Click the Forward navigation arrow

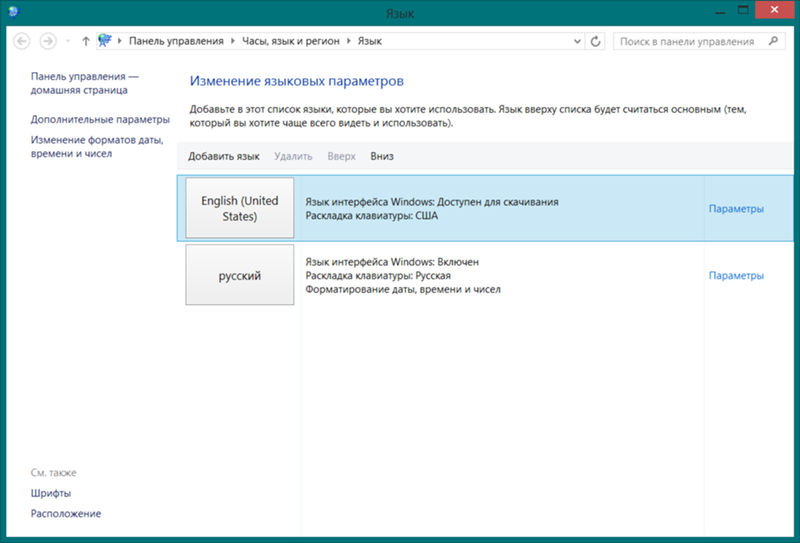click(48, 41)
